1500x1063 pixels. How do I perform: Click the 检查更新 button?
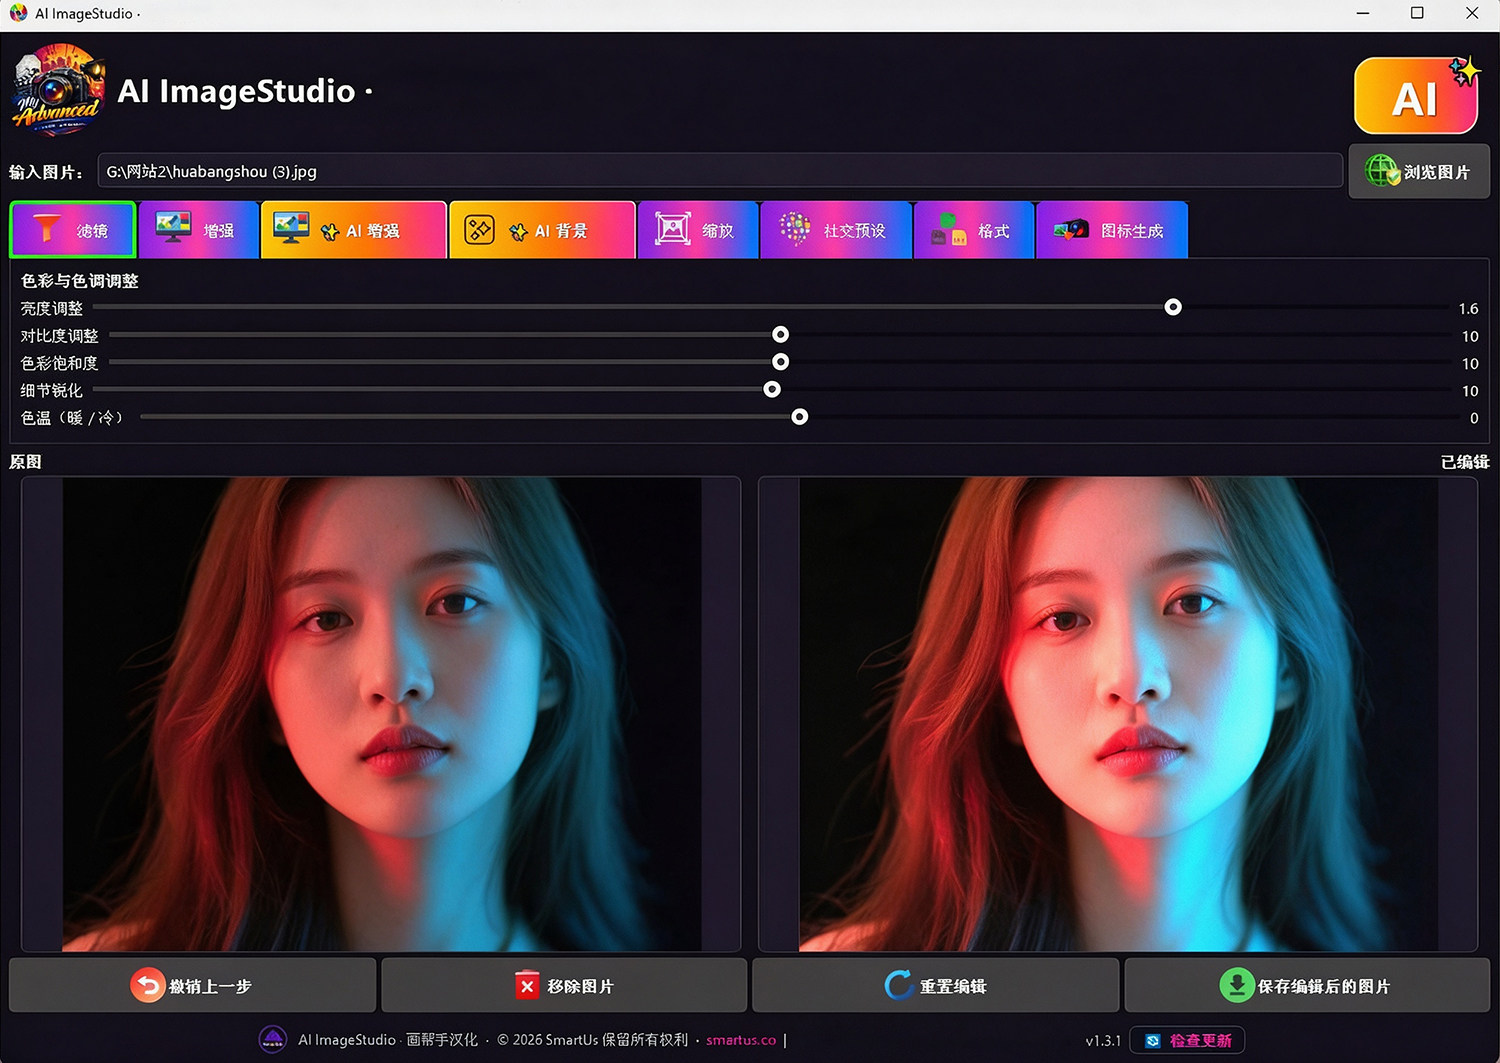tap(1188, 1040)
